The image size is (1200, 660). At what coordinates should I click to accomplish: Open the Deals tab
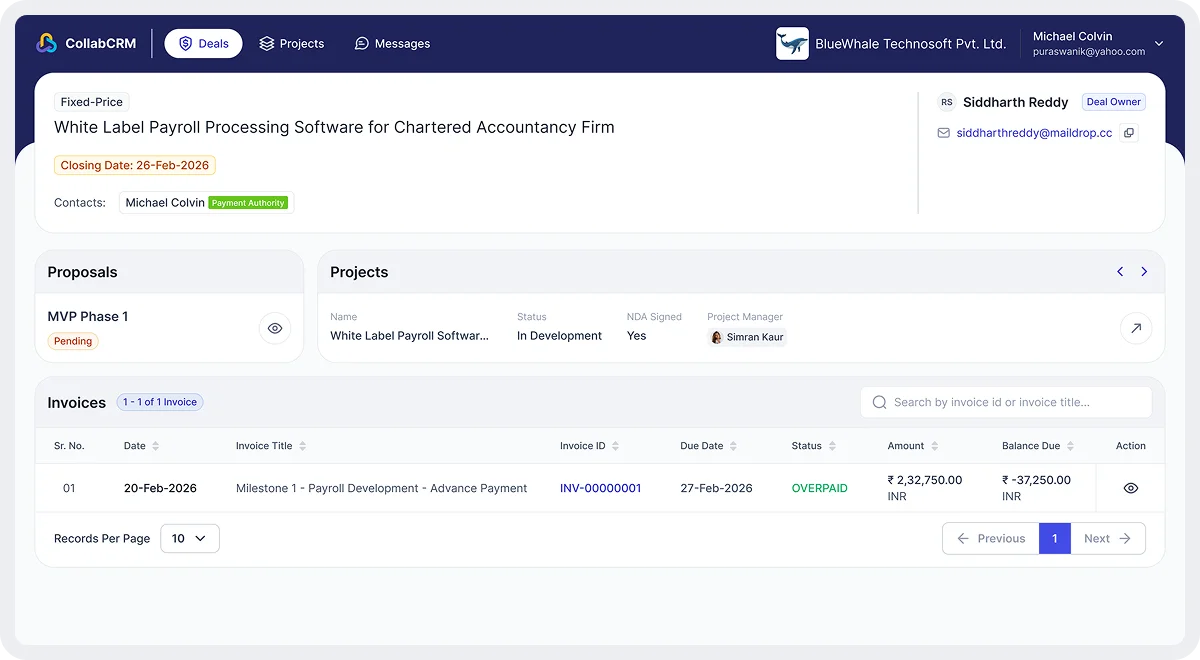203,43
